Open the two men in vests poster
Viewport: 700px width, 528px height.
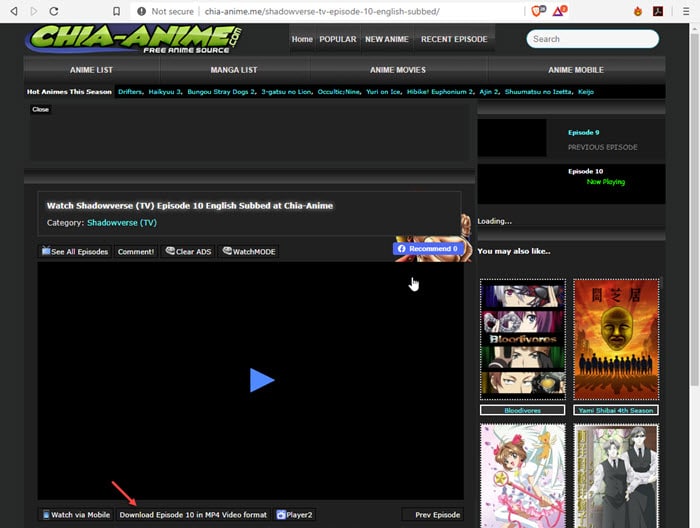coord(616,476)
